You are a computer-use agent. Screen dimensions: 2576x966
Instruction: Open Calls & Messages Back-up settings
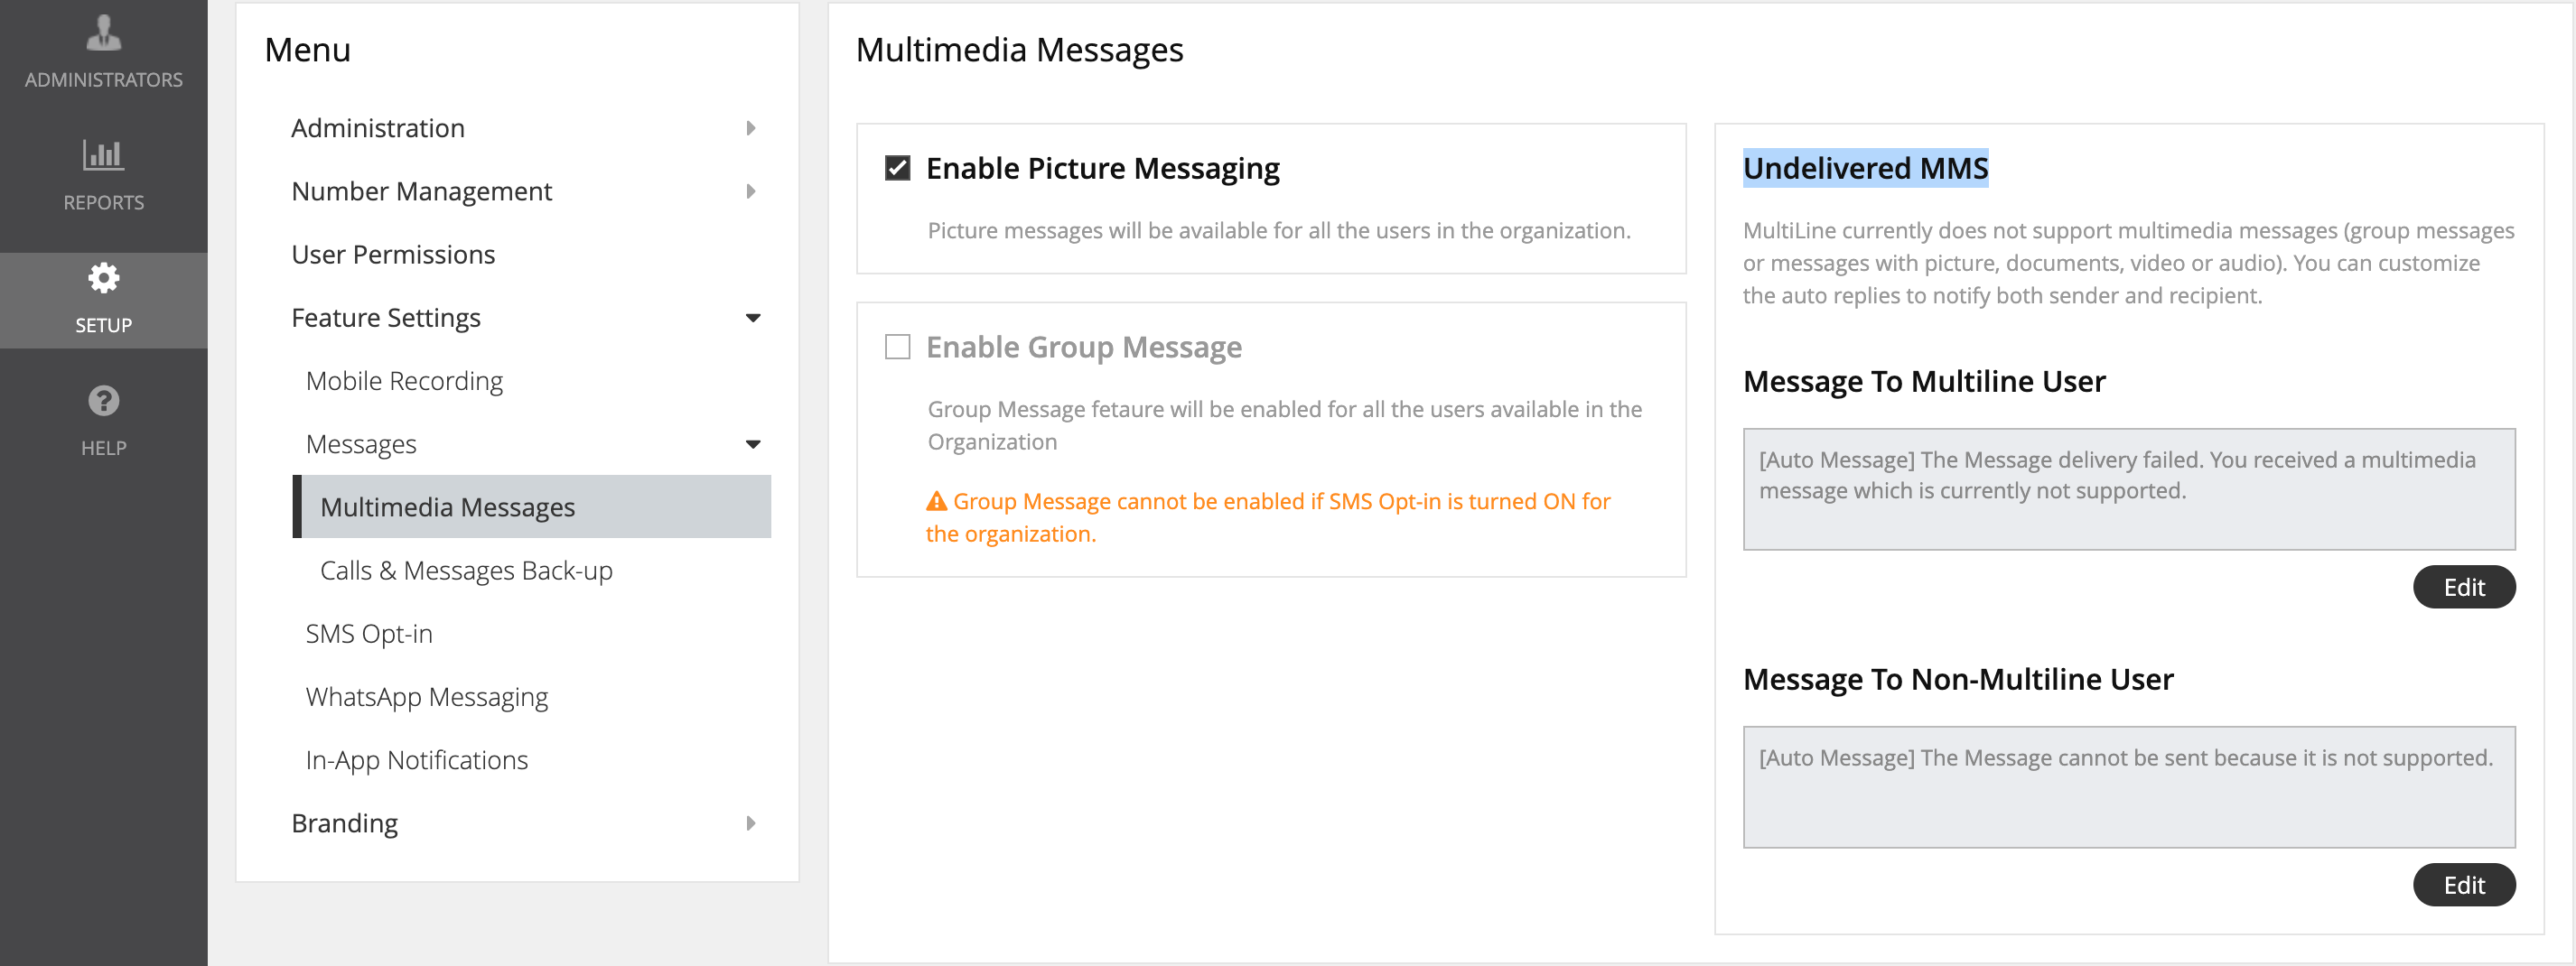pos(466,571)
